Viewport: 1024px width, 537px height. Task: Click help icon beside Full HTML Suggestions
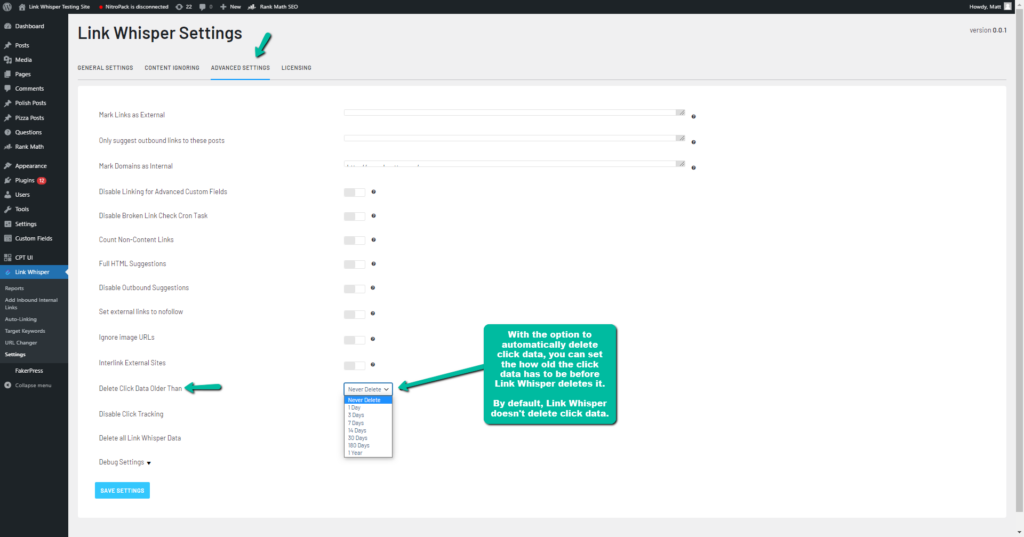374,264
